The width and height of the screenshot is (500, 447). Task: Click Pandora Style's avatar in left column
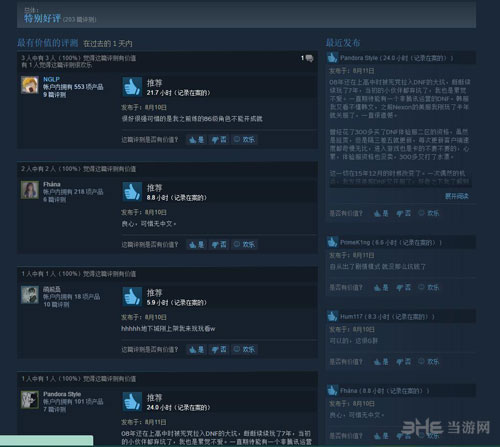(30, 400)
